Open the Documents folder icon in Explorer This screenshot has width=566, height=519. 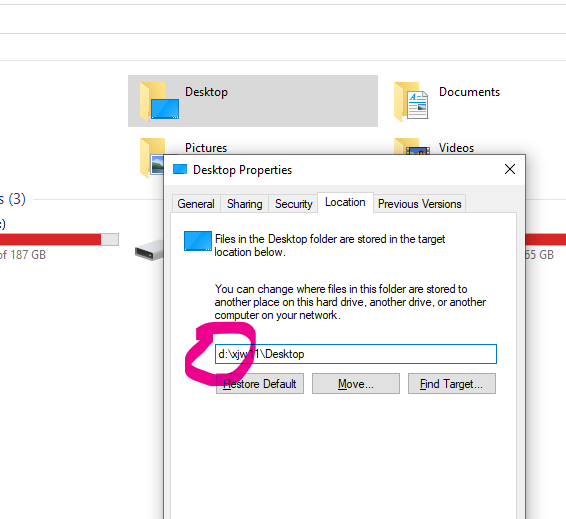click(411, 101)
